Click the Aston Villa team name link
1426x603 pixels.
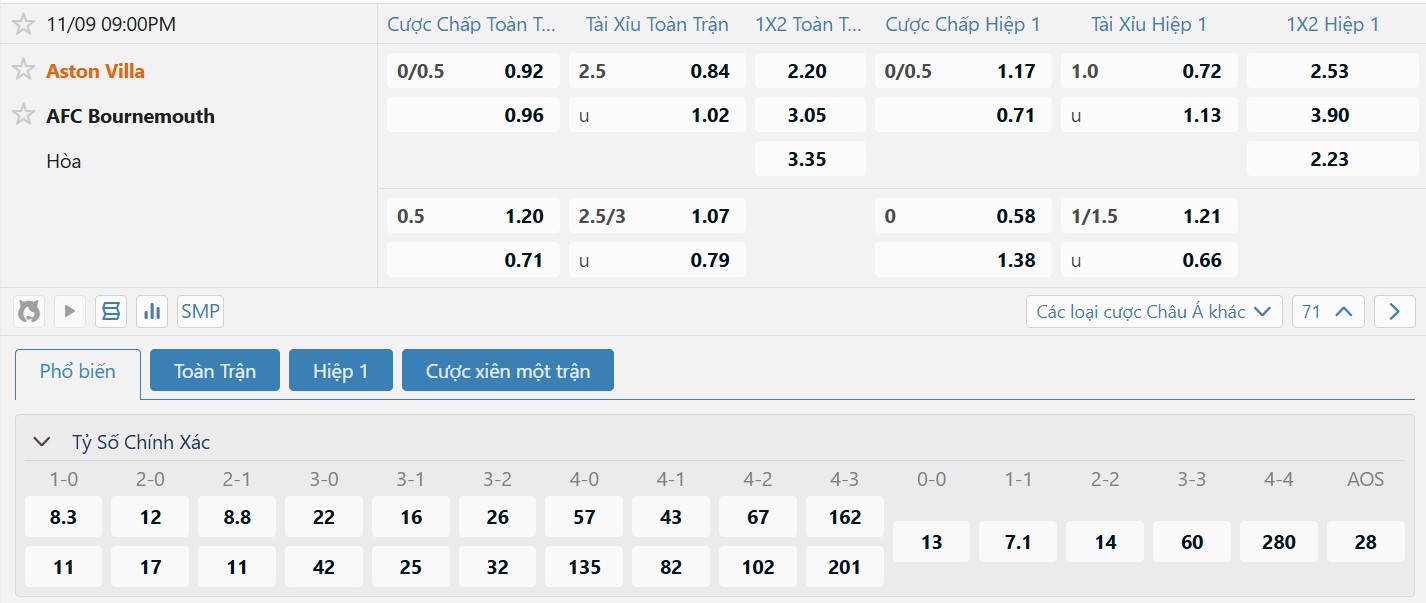coord(95,71)
